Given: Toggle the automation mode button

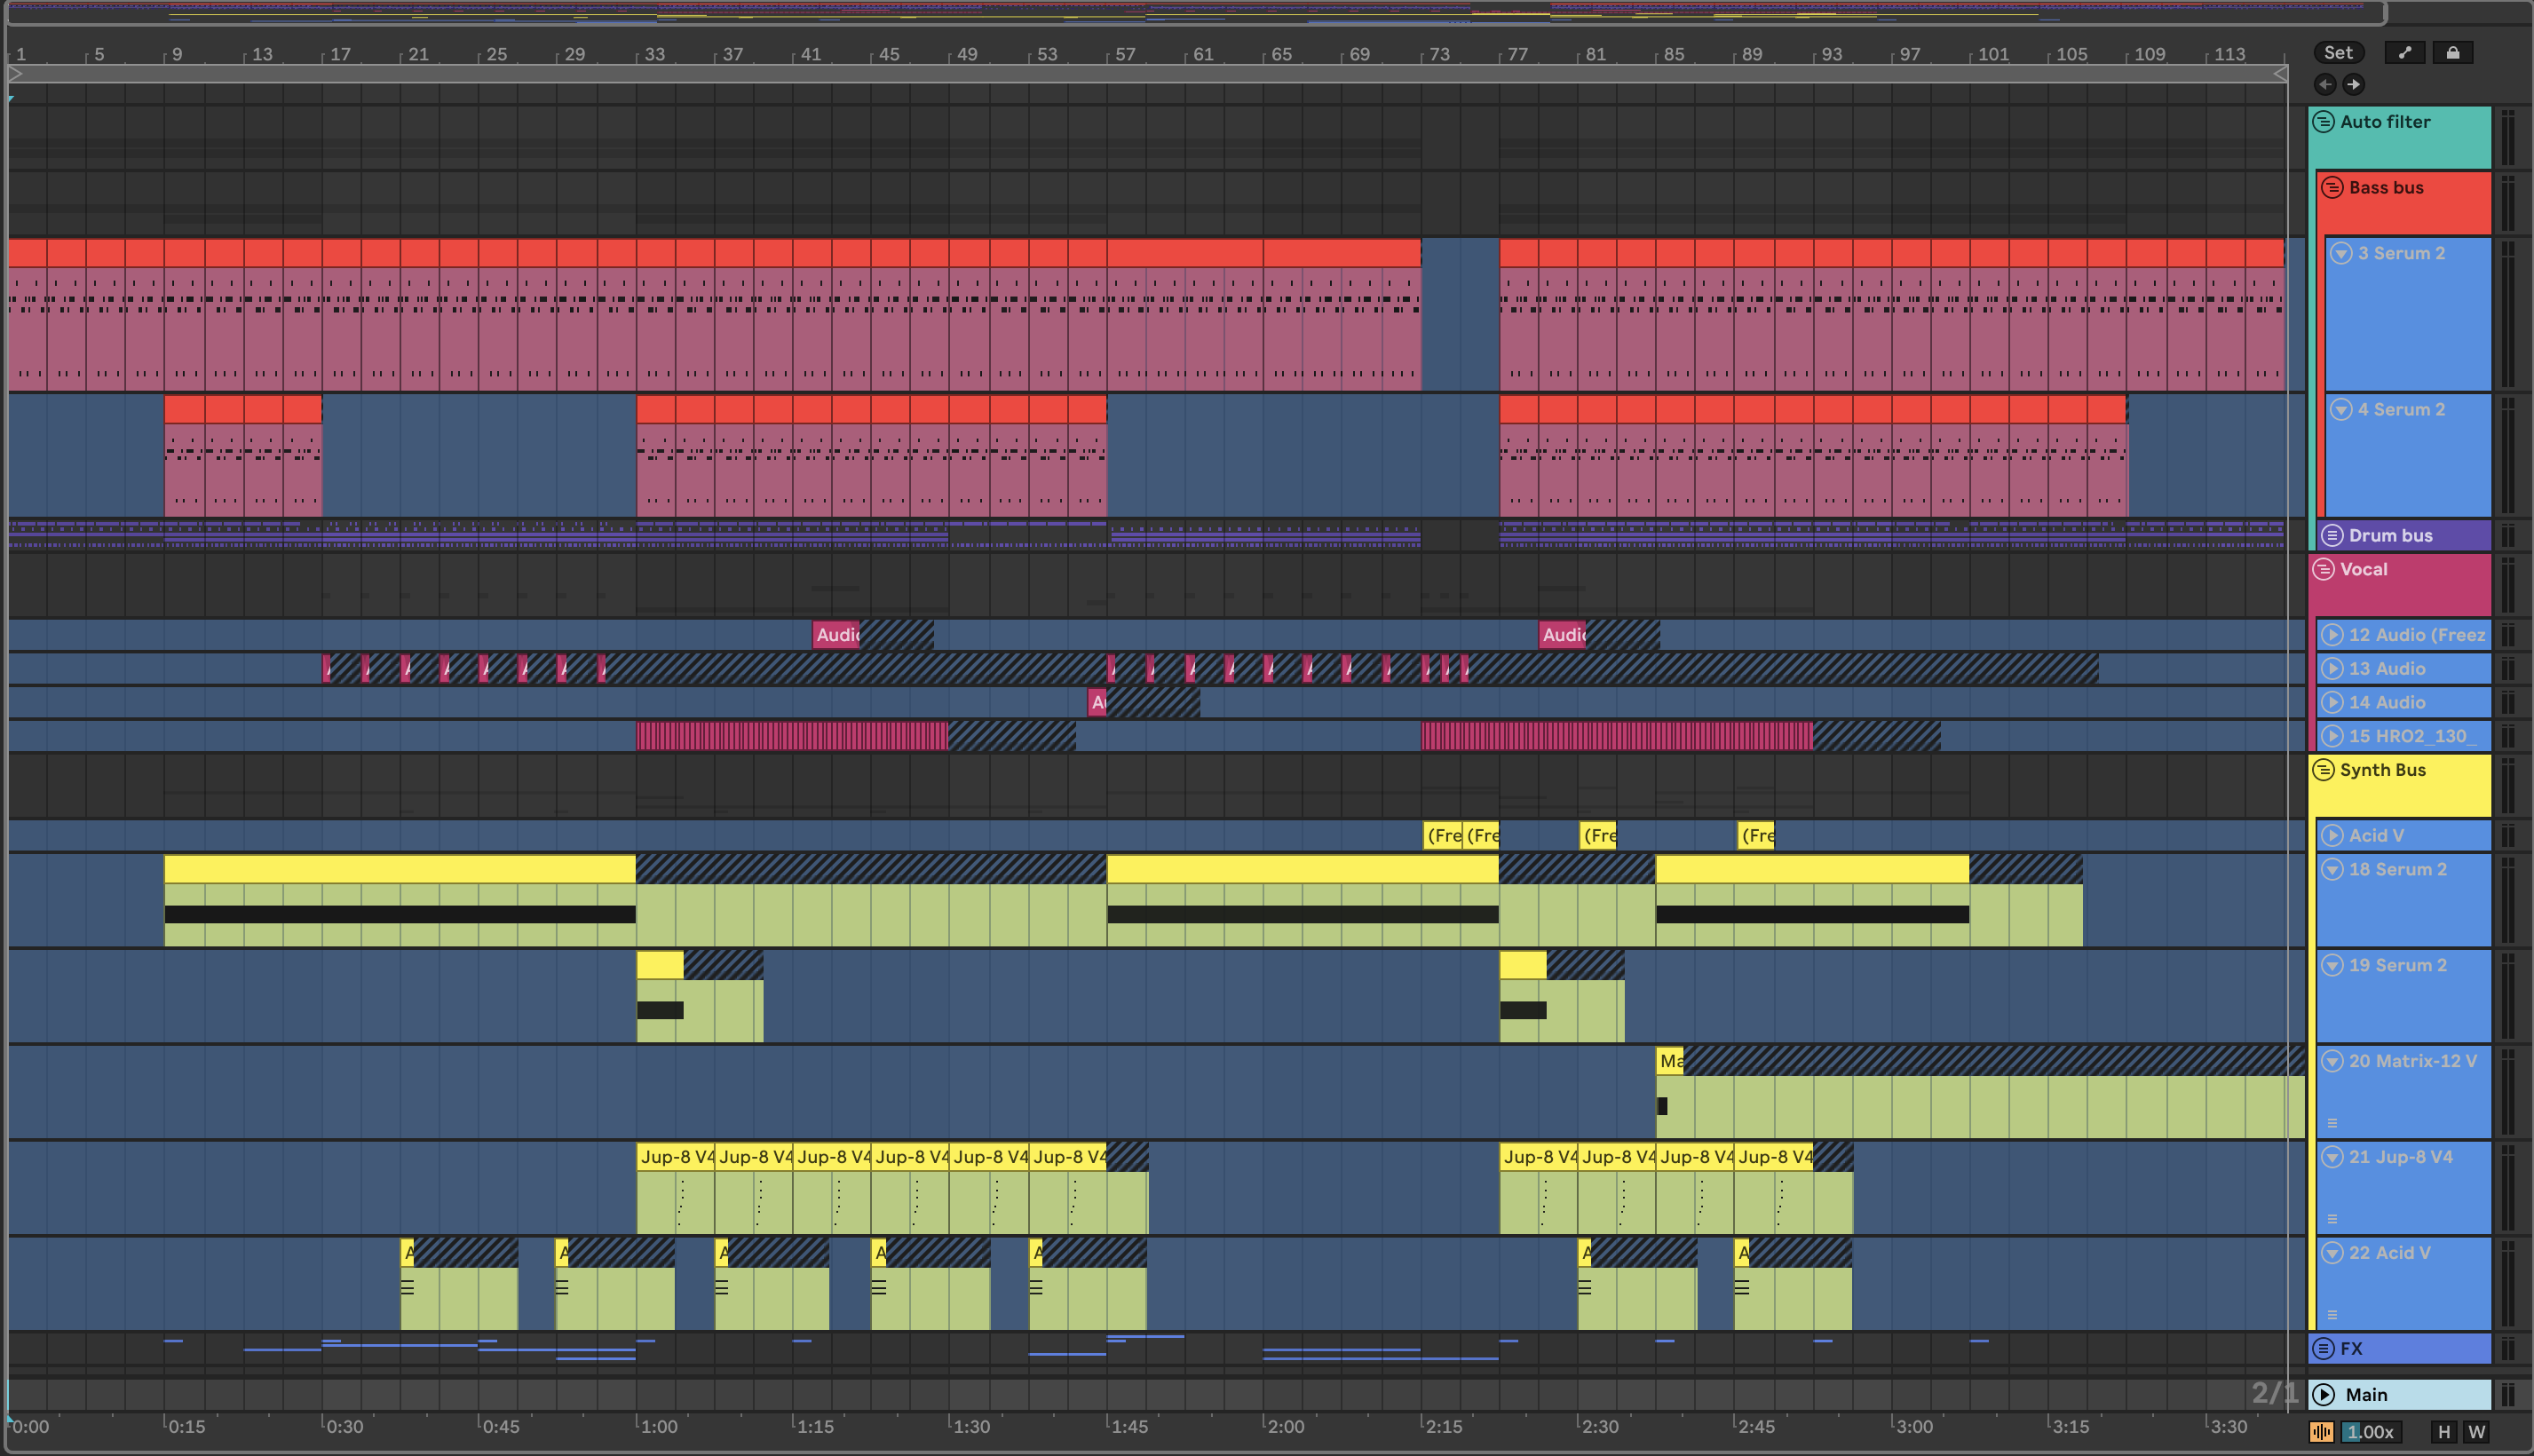Looking at the screenshot, I should 2405,53.
